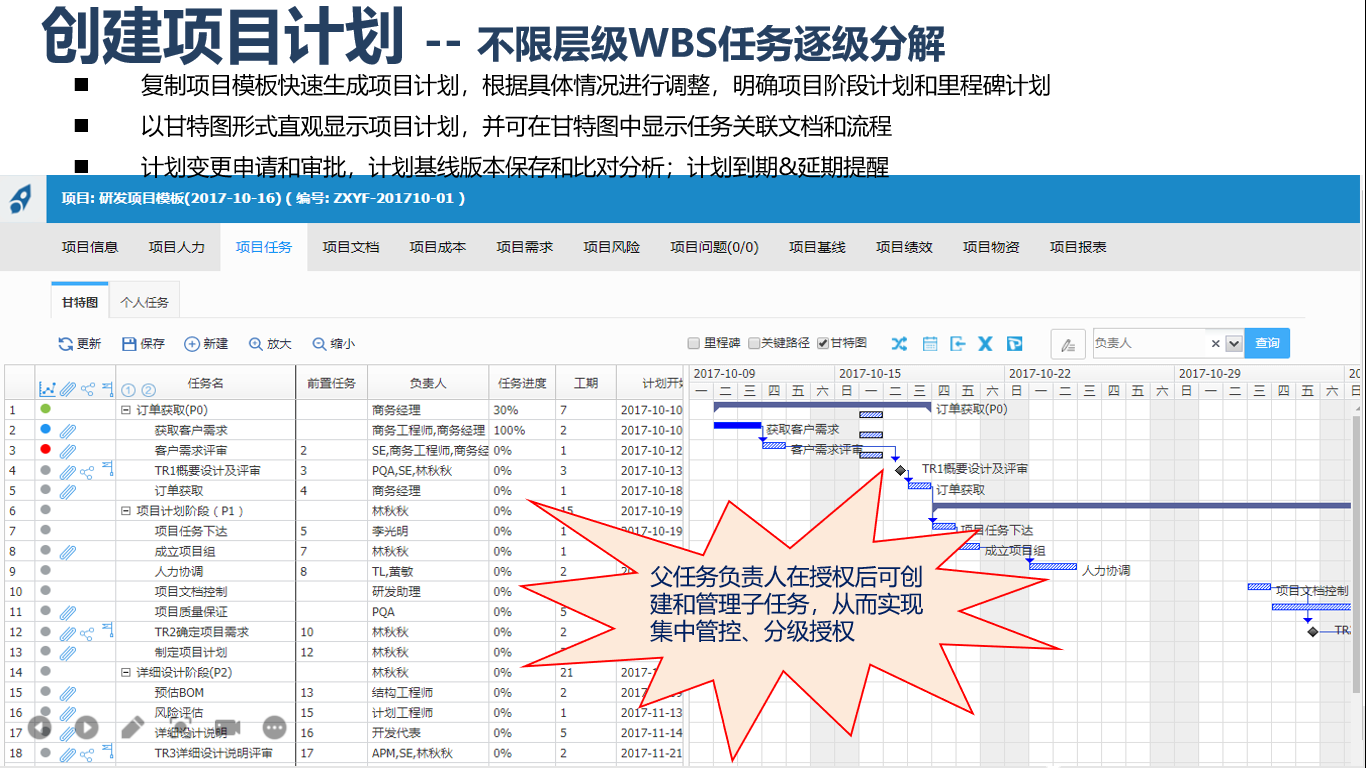The height and width of the screenshot is (768, 1366).
Task: Switch to the 项目文档 tab
Action: pos(351,247)
